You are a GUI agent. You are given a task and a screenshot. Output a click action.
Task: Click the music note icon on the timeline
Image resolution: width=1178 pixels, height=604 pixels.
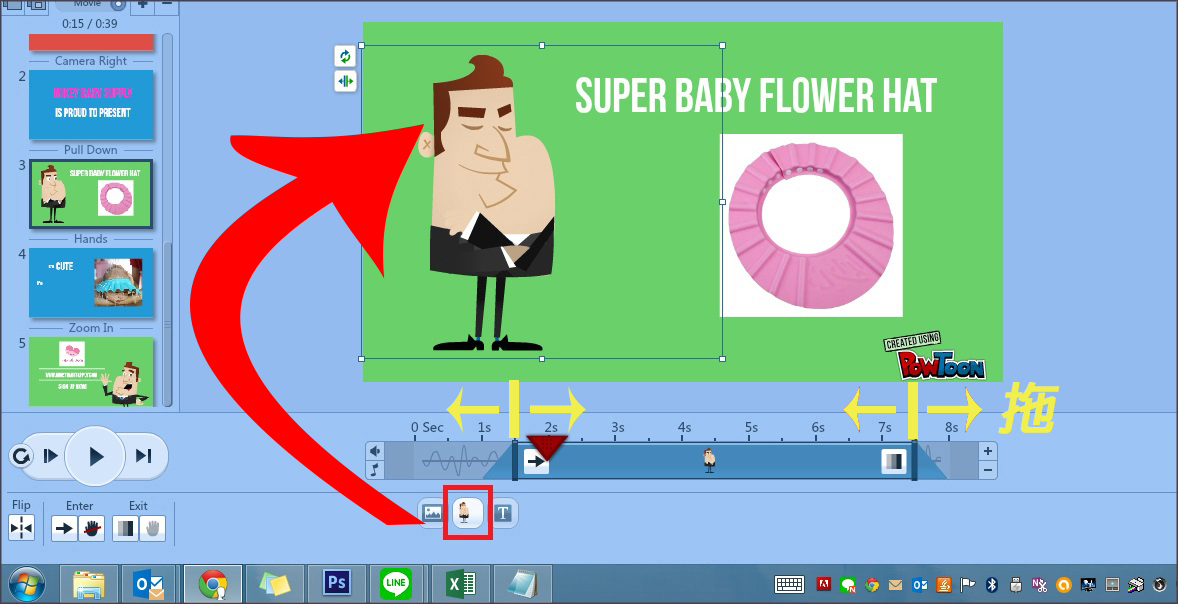coord(375,469)
